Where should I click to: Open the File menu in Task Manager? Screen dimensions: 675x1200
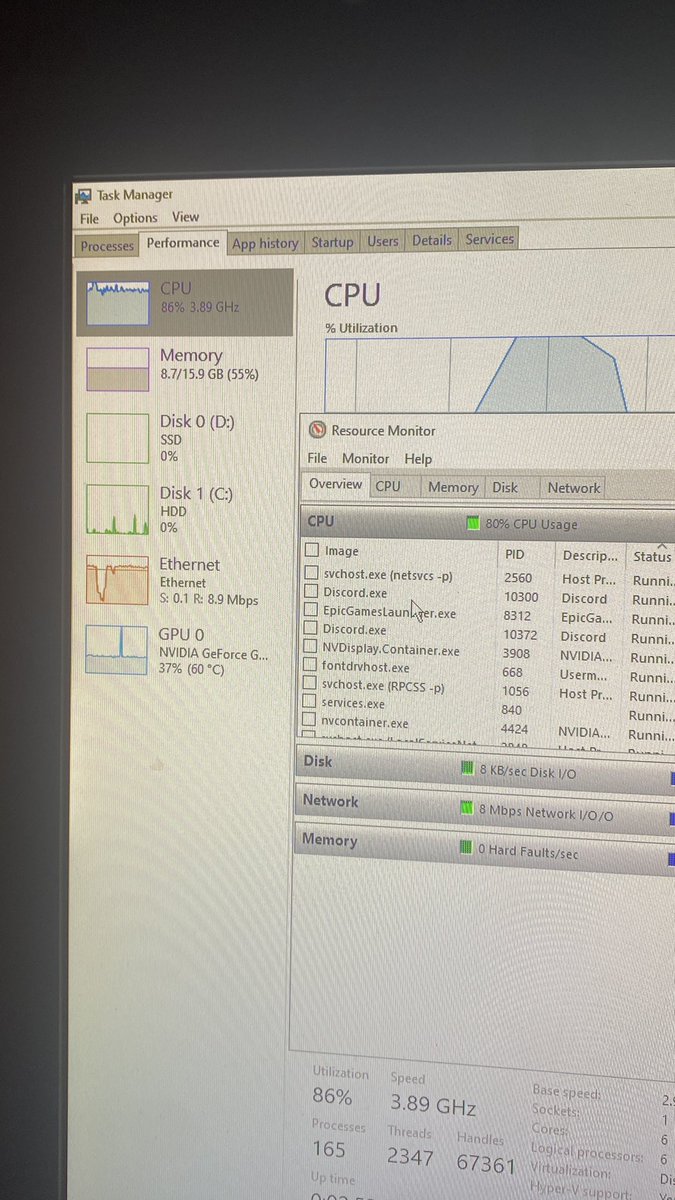[x=89, y=218]
